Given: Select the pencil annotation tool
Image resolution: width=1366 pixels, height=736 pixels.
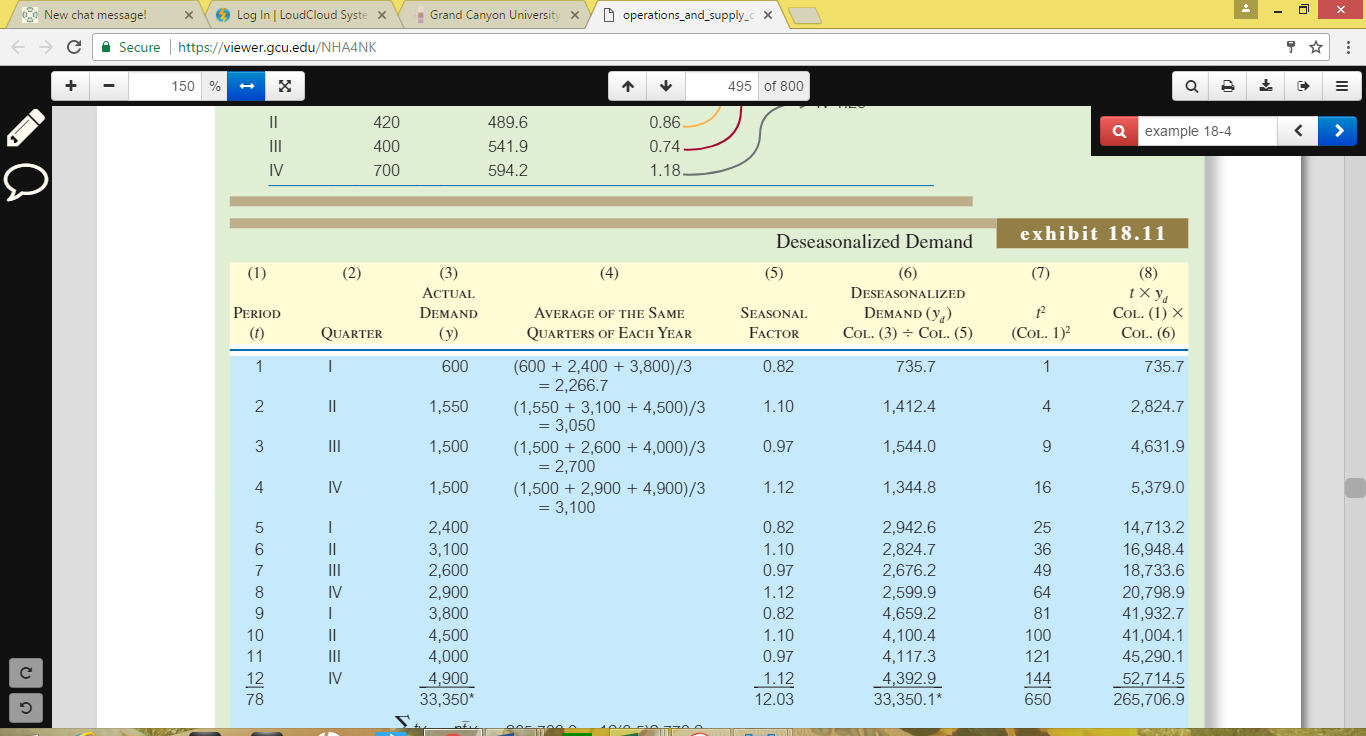Looking at the screenshot, I should [26, 128].
